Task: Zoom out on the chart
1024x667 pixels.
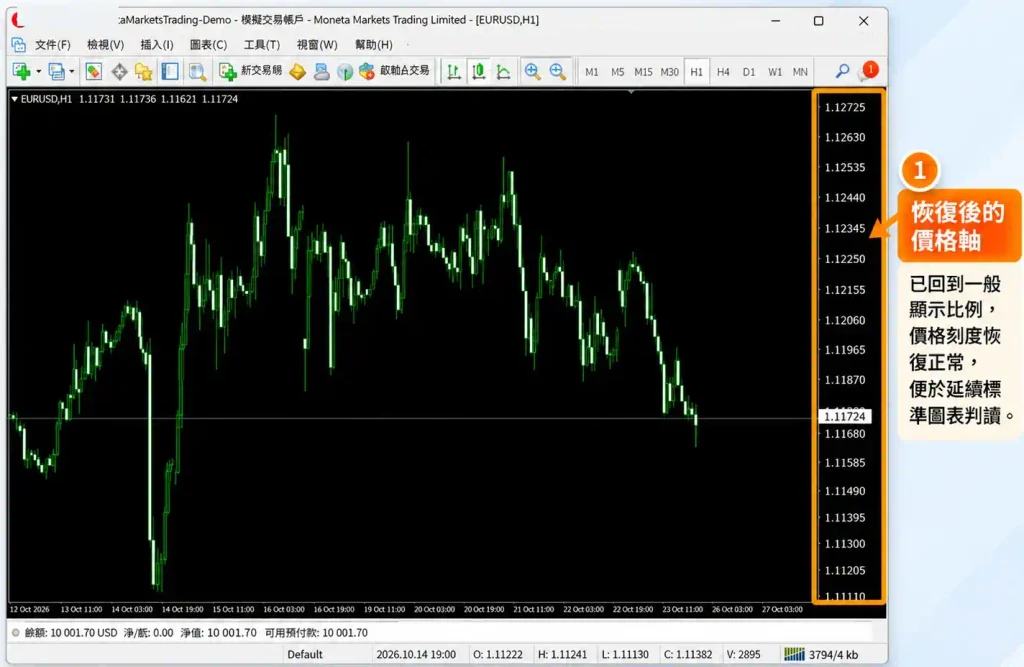Action: [x=557, y=71]
